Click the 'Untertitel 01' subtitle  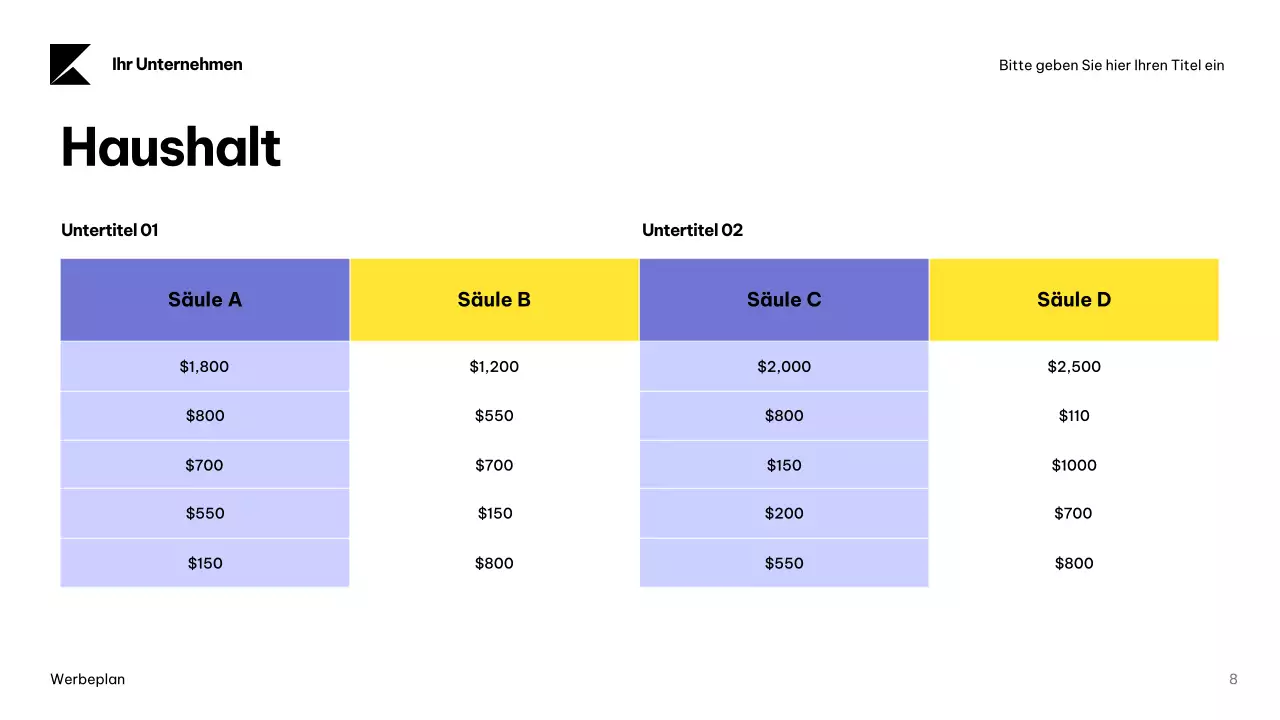tap(110, 230)
